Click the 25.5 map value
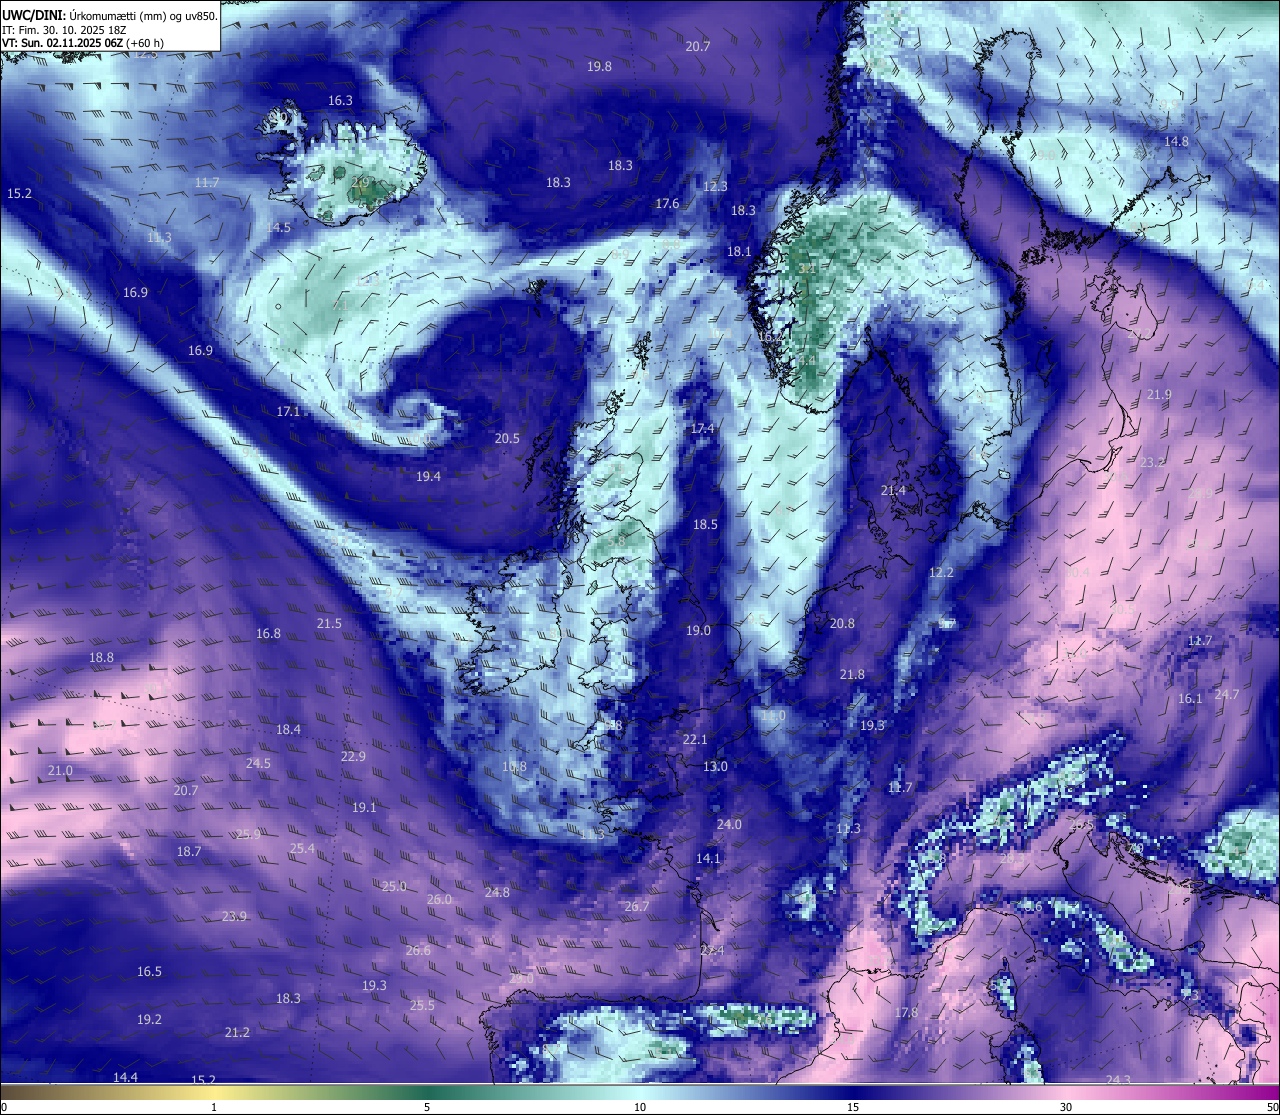1280x1115 pixels. click(422, 1005)
